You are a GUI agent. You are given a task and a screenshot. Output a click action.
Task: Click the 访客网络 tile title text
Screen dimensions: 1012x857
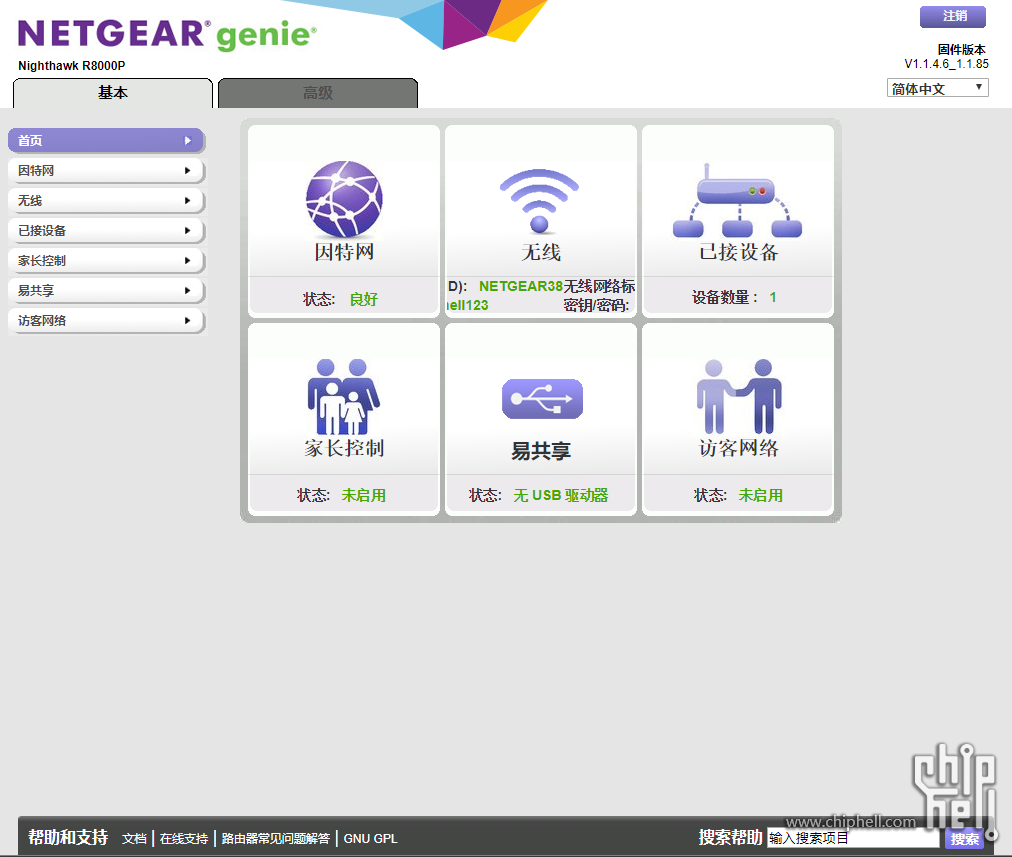point(738,448)
